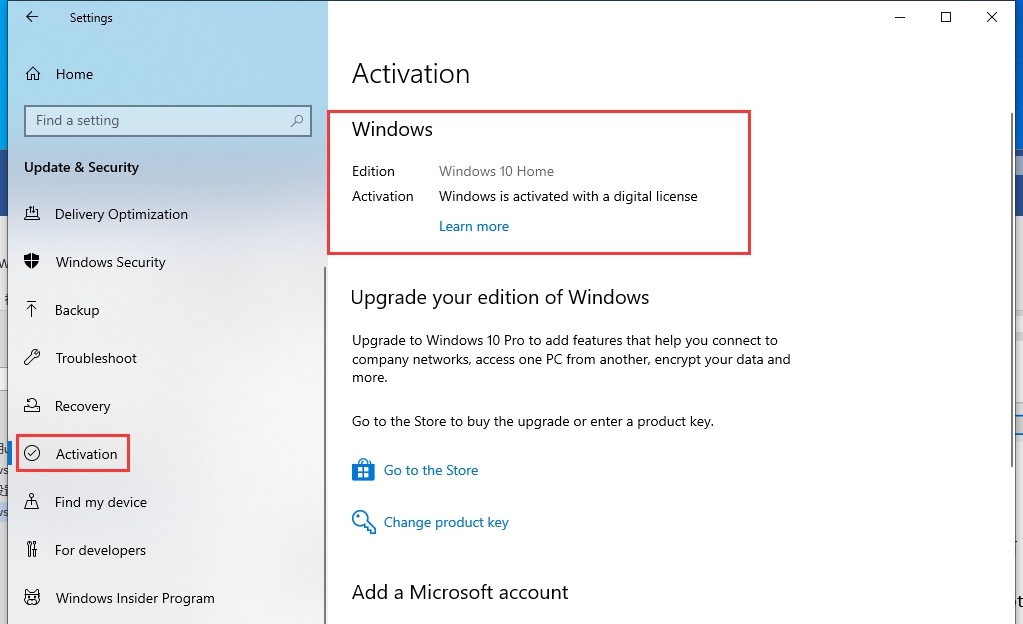Image resolution: width=1023 pixels, height=624 pixels.
Task: Click the Troubleshoot wrench icon
Action: pos(32,358)
